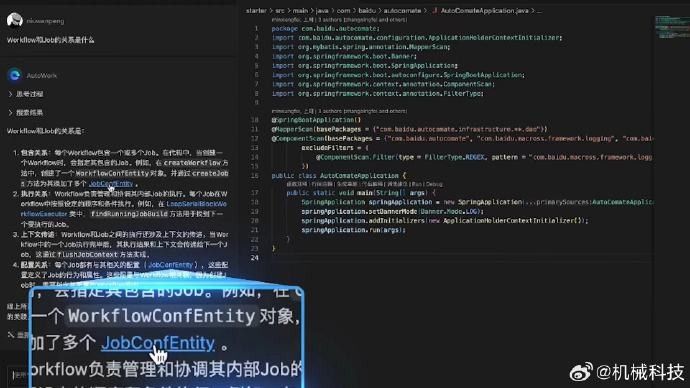The image size is (690, 388).
Task: Click the authors annotation above line 1
Action: (x=339, y=20)
